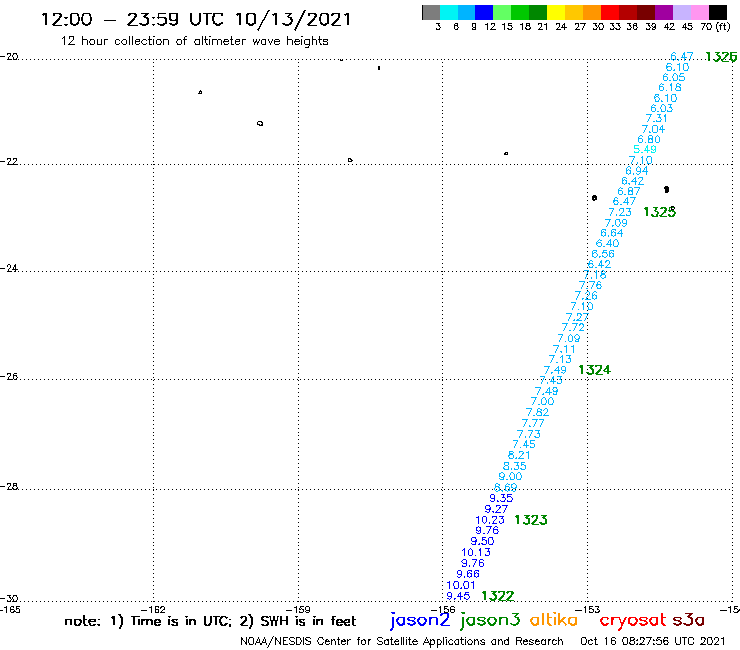
Task: Click the Oct 16 08:27:56 UTC timestamp
Action: 653,642
